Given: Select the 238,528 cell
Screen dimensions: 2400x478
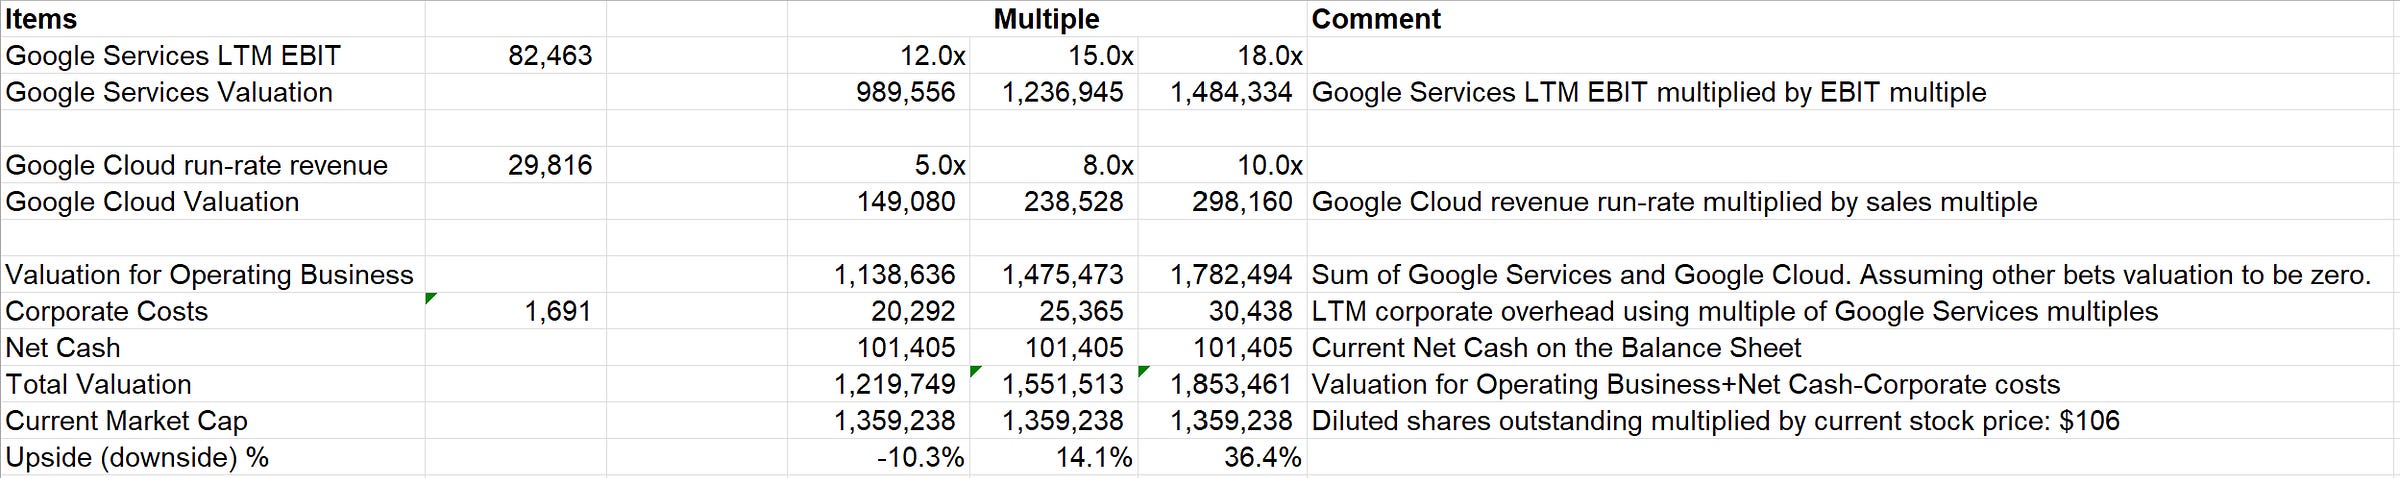Looking at the screenshot, I should 1054,201.
